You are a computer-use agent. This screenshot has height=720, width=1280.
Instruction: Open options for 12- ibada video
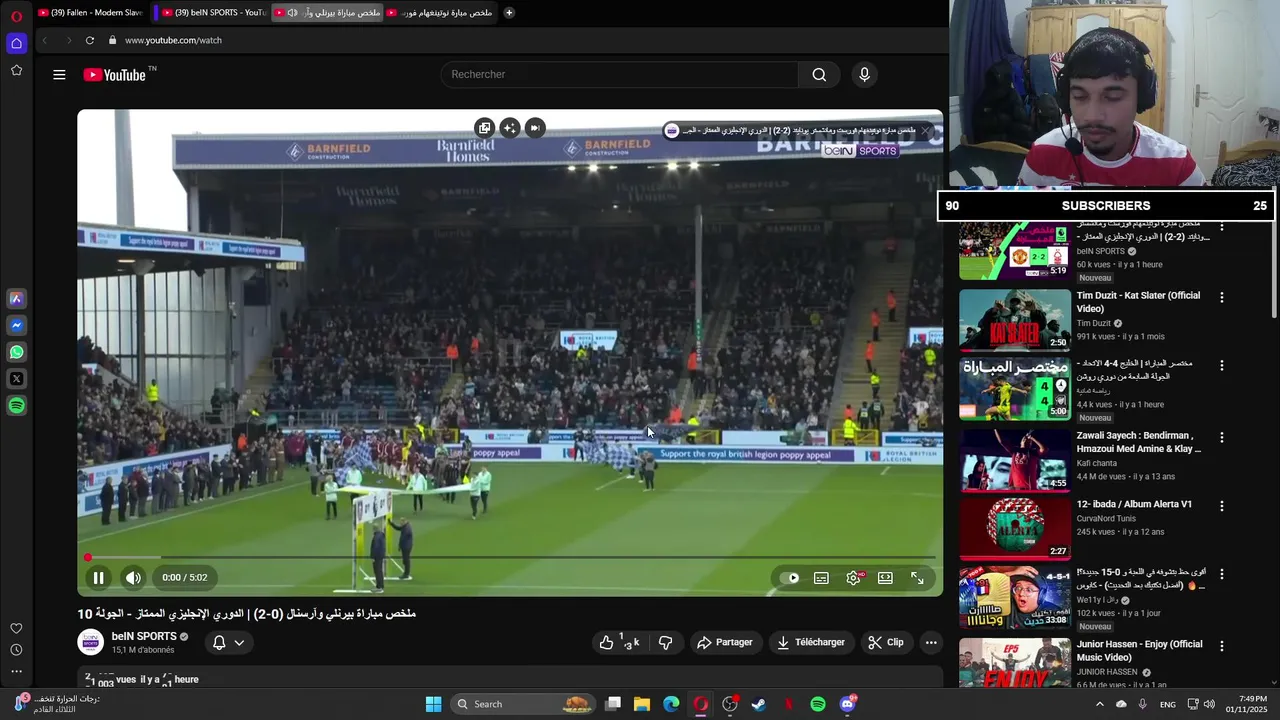point(1221,506)
